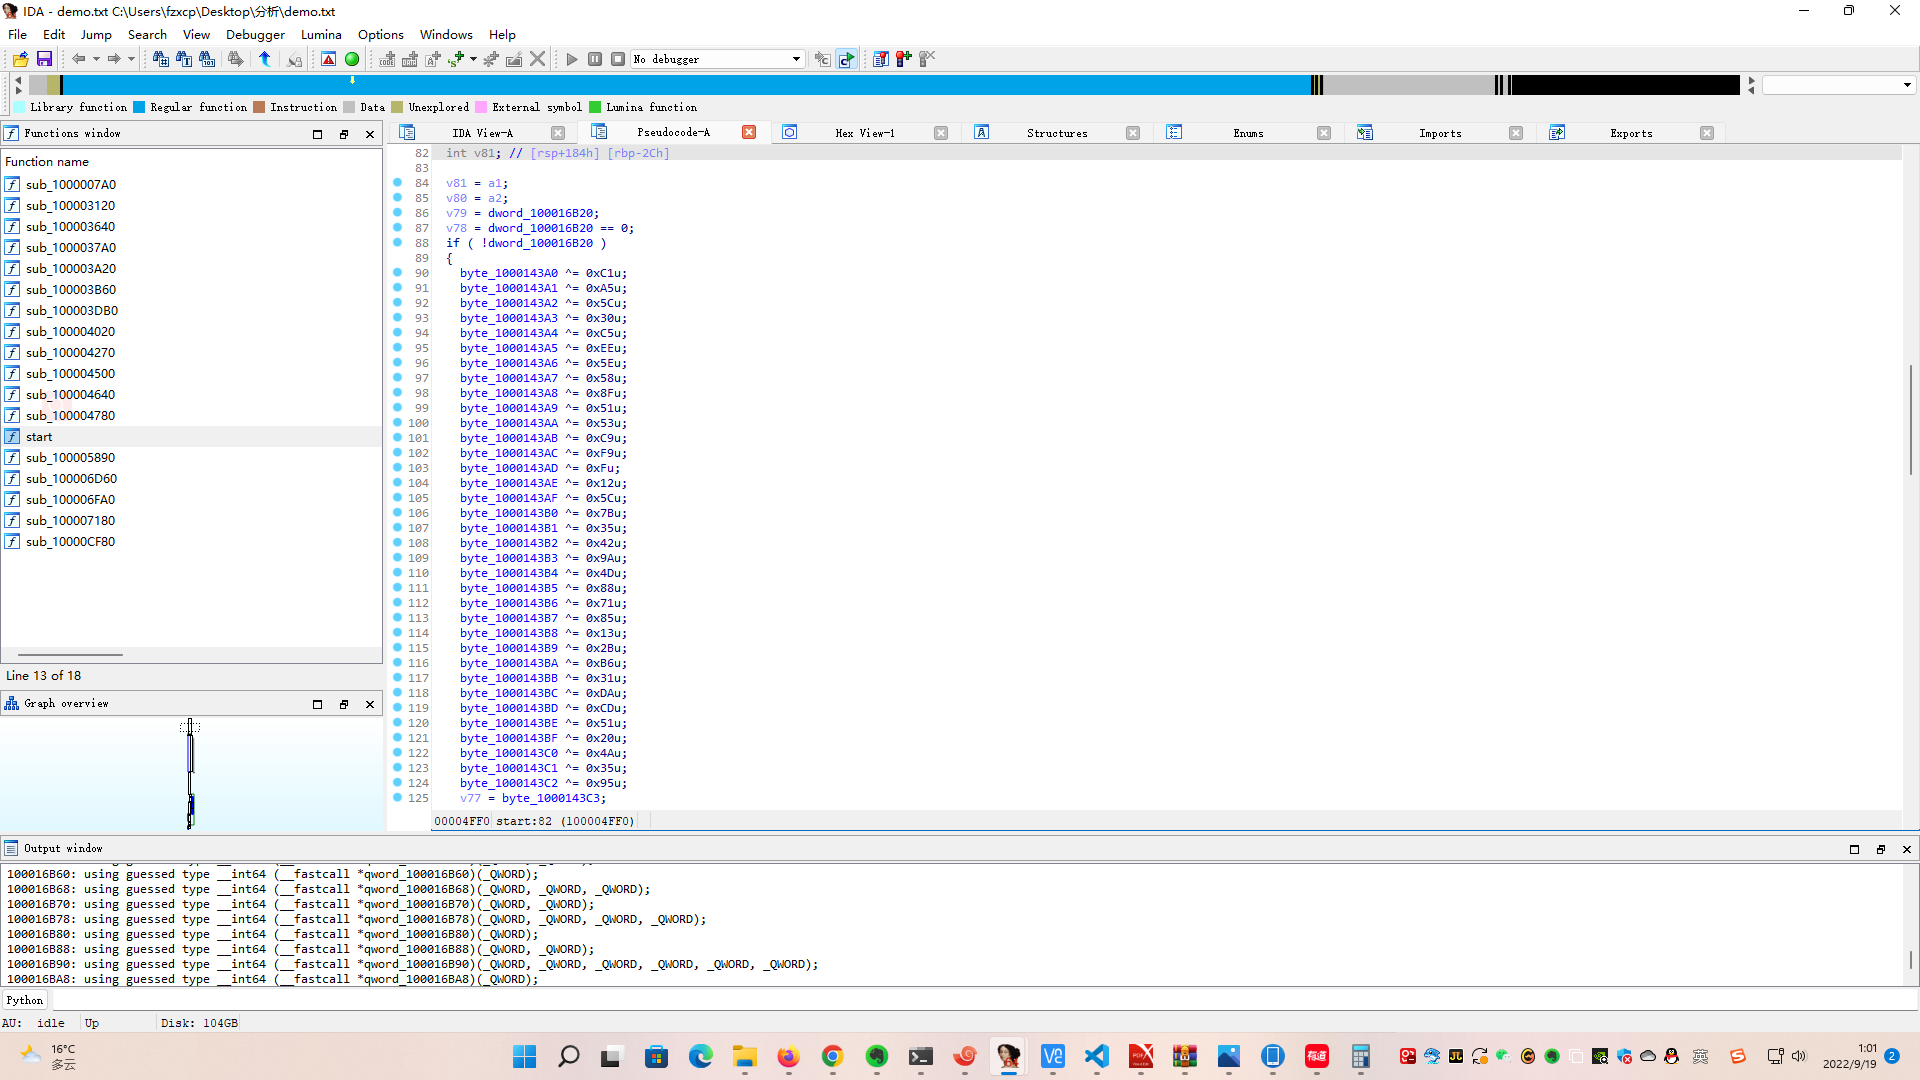Toggle breakpoint dot at line 125
Viewport: 1920px width, 1080px height.
[x=398, y=798]
